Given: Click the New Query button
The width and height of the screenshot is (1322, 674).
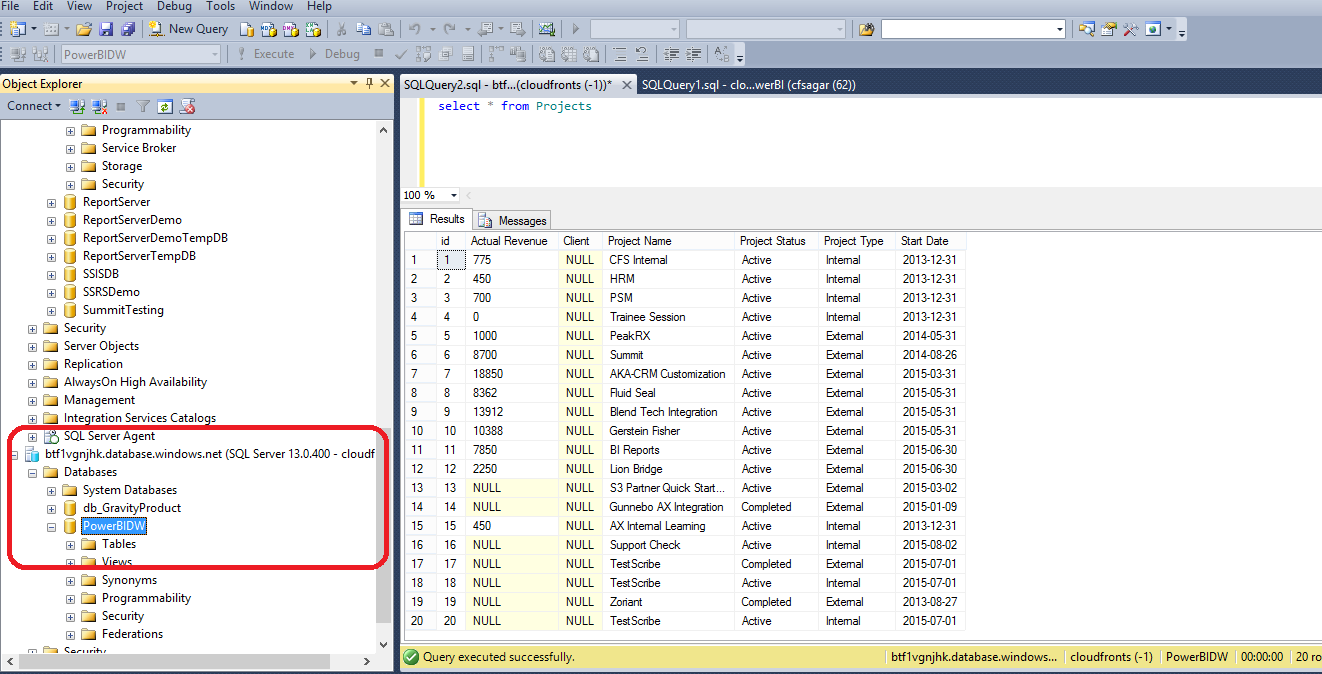Looking at the screenshot, I should 190,29.
